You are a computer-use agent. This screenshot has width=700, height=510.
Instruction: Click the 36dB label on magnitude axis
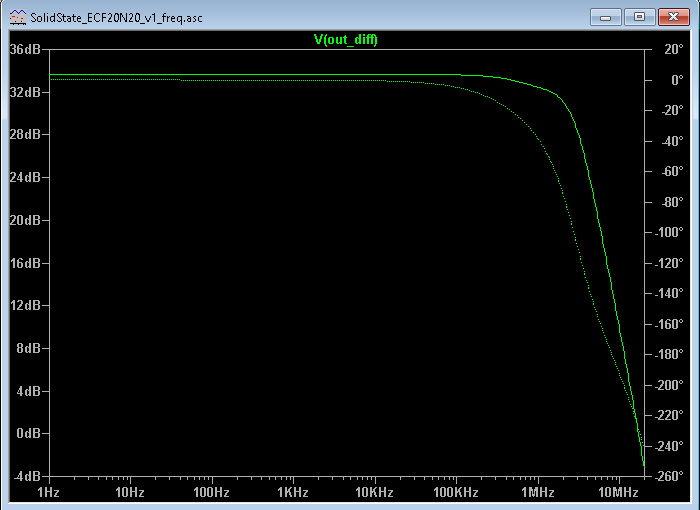(25, 48)
